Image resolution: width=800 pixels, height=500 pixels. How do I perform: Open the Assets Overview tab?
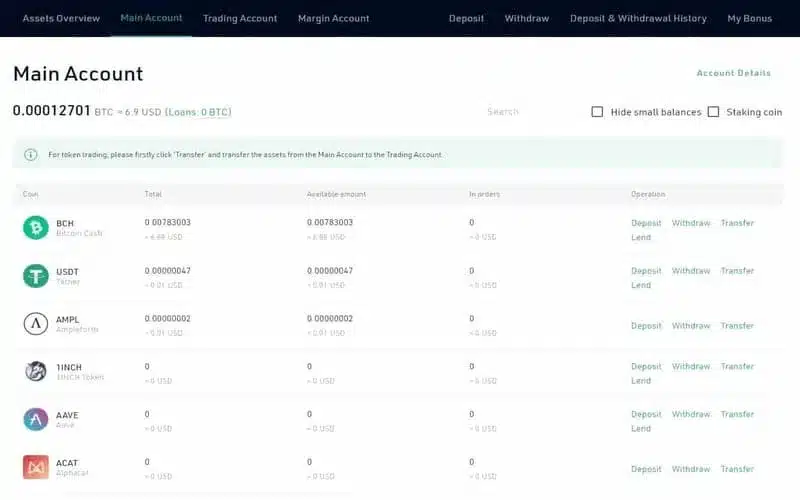pyautogui.click(x=61, y=18)
